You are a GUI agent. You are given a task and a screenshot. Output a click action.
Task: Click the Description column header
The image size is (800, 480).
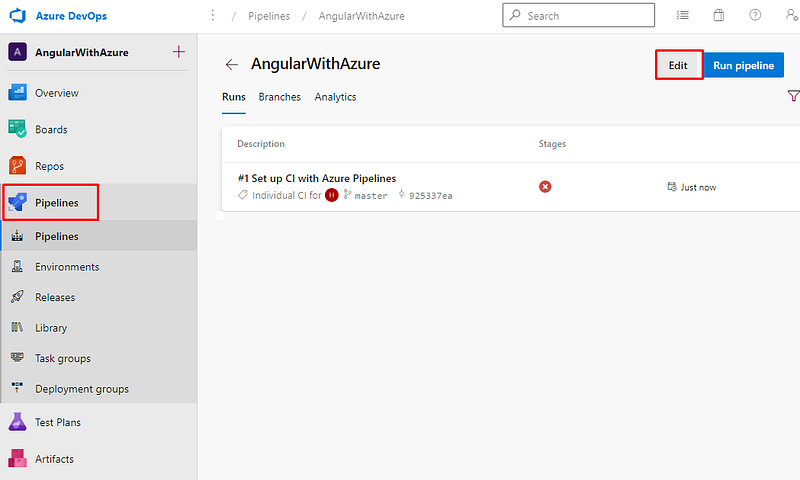pos(261,144)
